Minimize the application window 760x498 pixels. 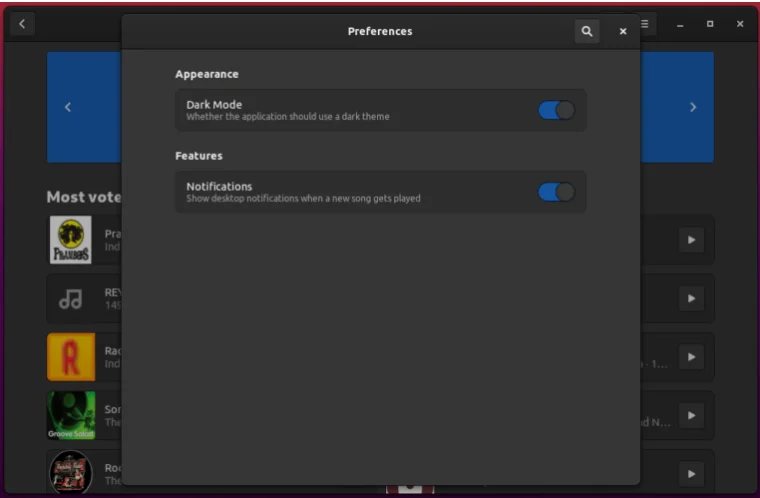tap(680, 24)
